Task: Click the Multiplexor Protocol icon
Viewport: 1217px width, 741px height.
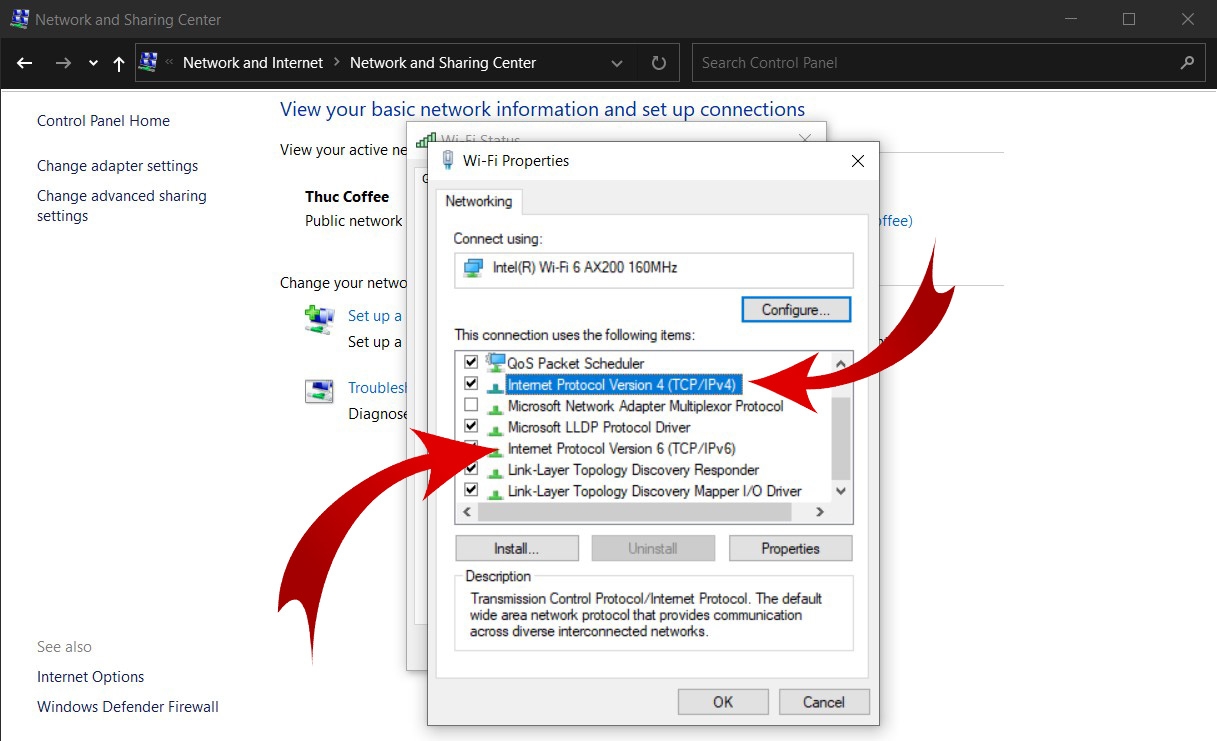Action: [x=494, y=407]
